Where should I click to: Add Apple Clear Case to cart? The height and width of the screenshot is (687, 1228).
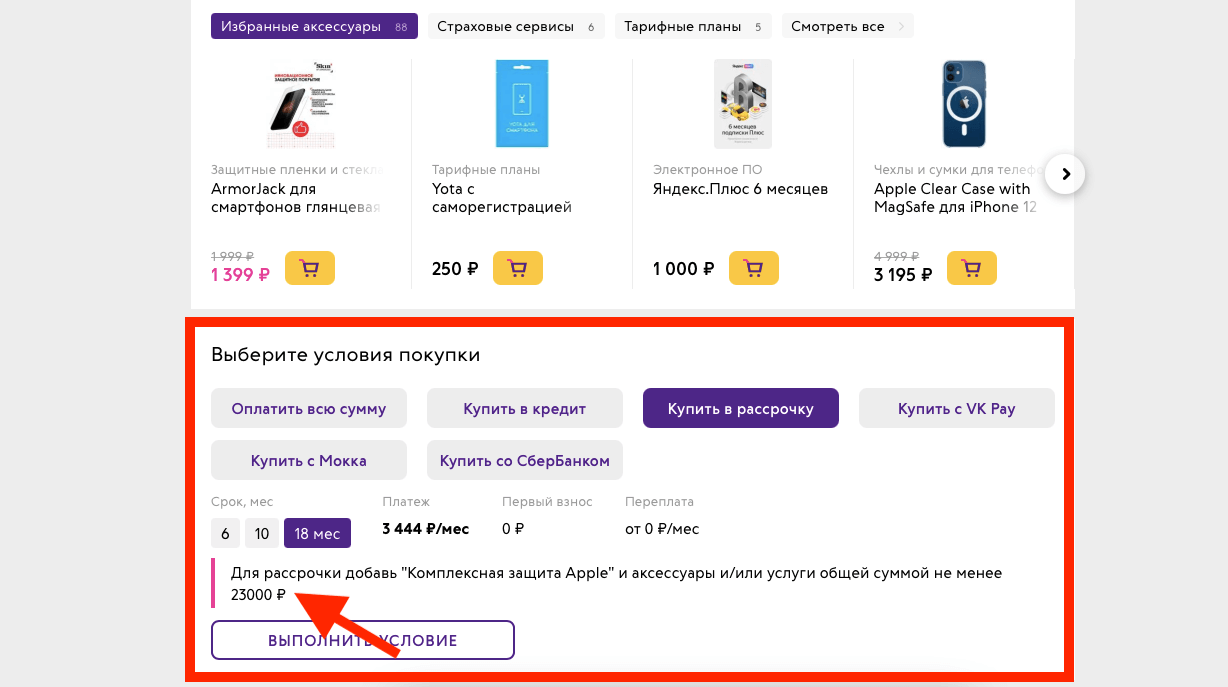971,268
